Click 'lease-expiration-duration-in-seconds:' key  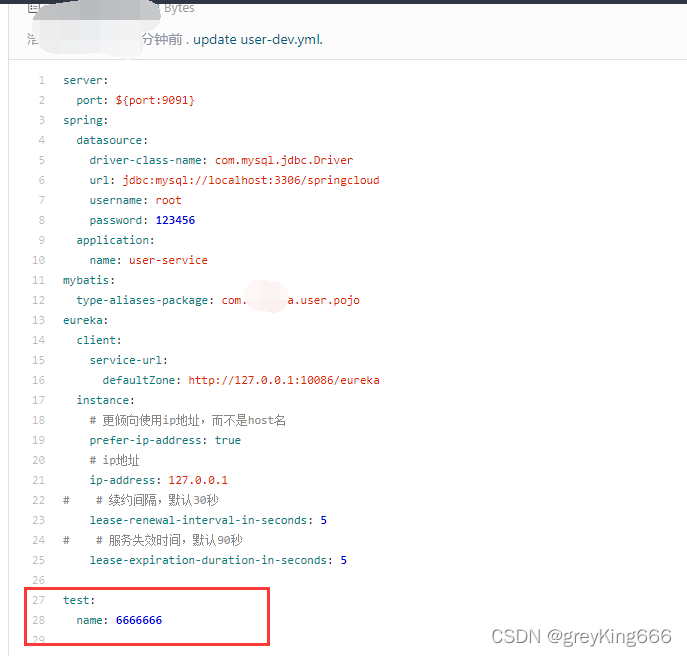pyautogui.click(x=211, y=560)
